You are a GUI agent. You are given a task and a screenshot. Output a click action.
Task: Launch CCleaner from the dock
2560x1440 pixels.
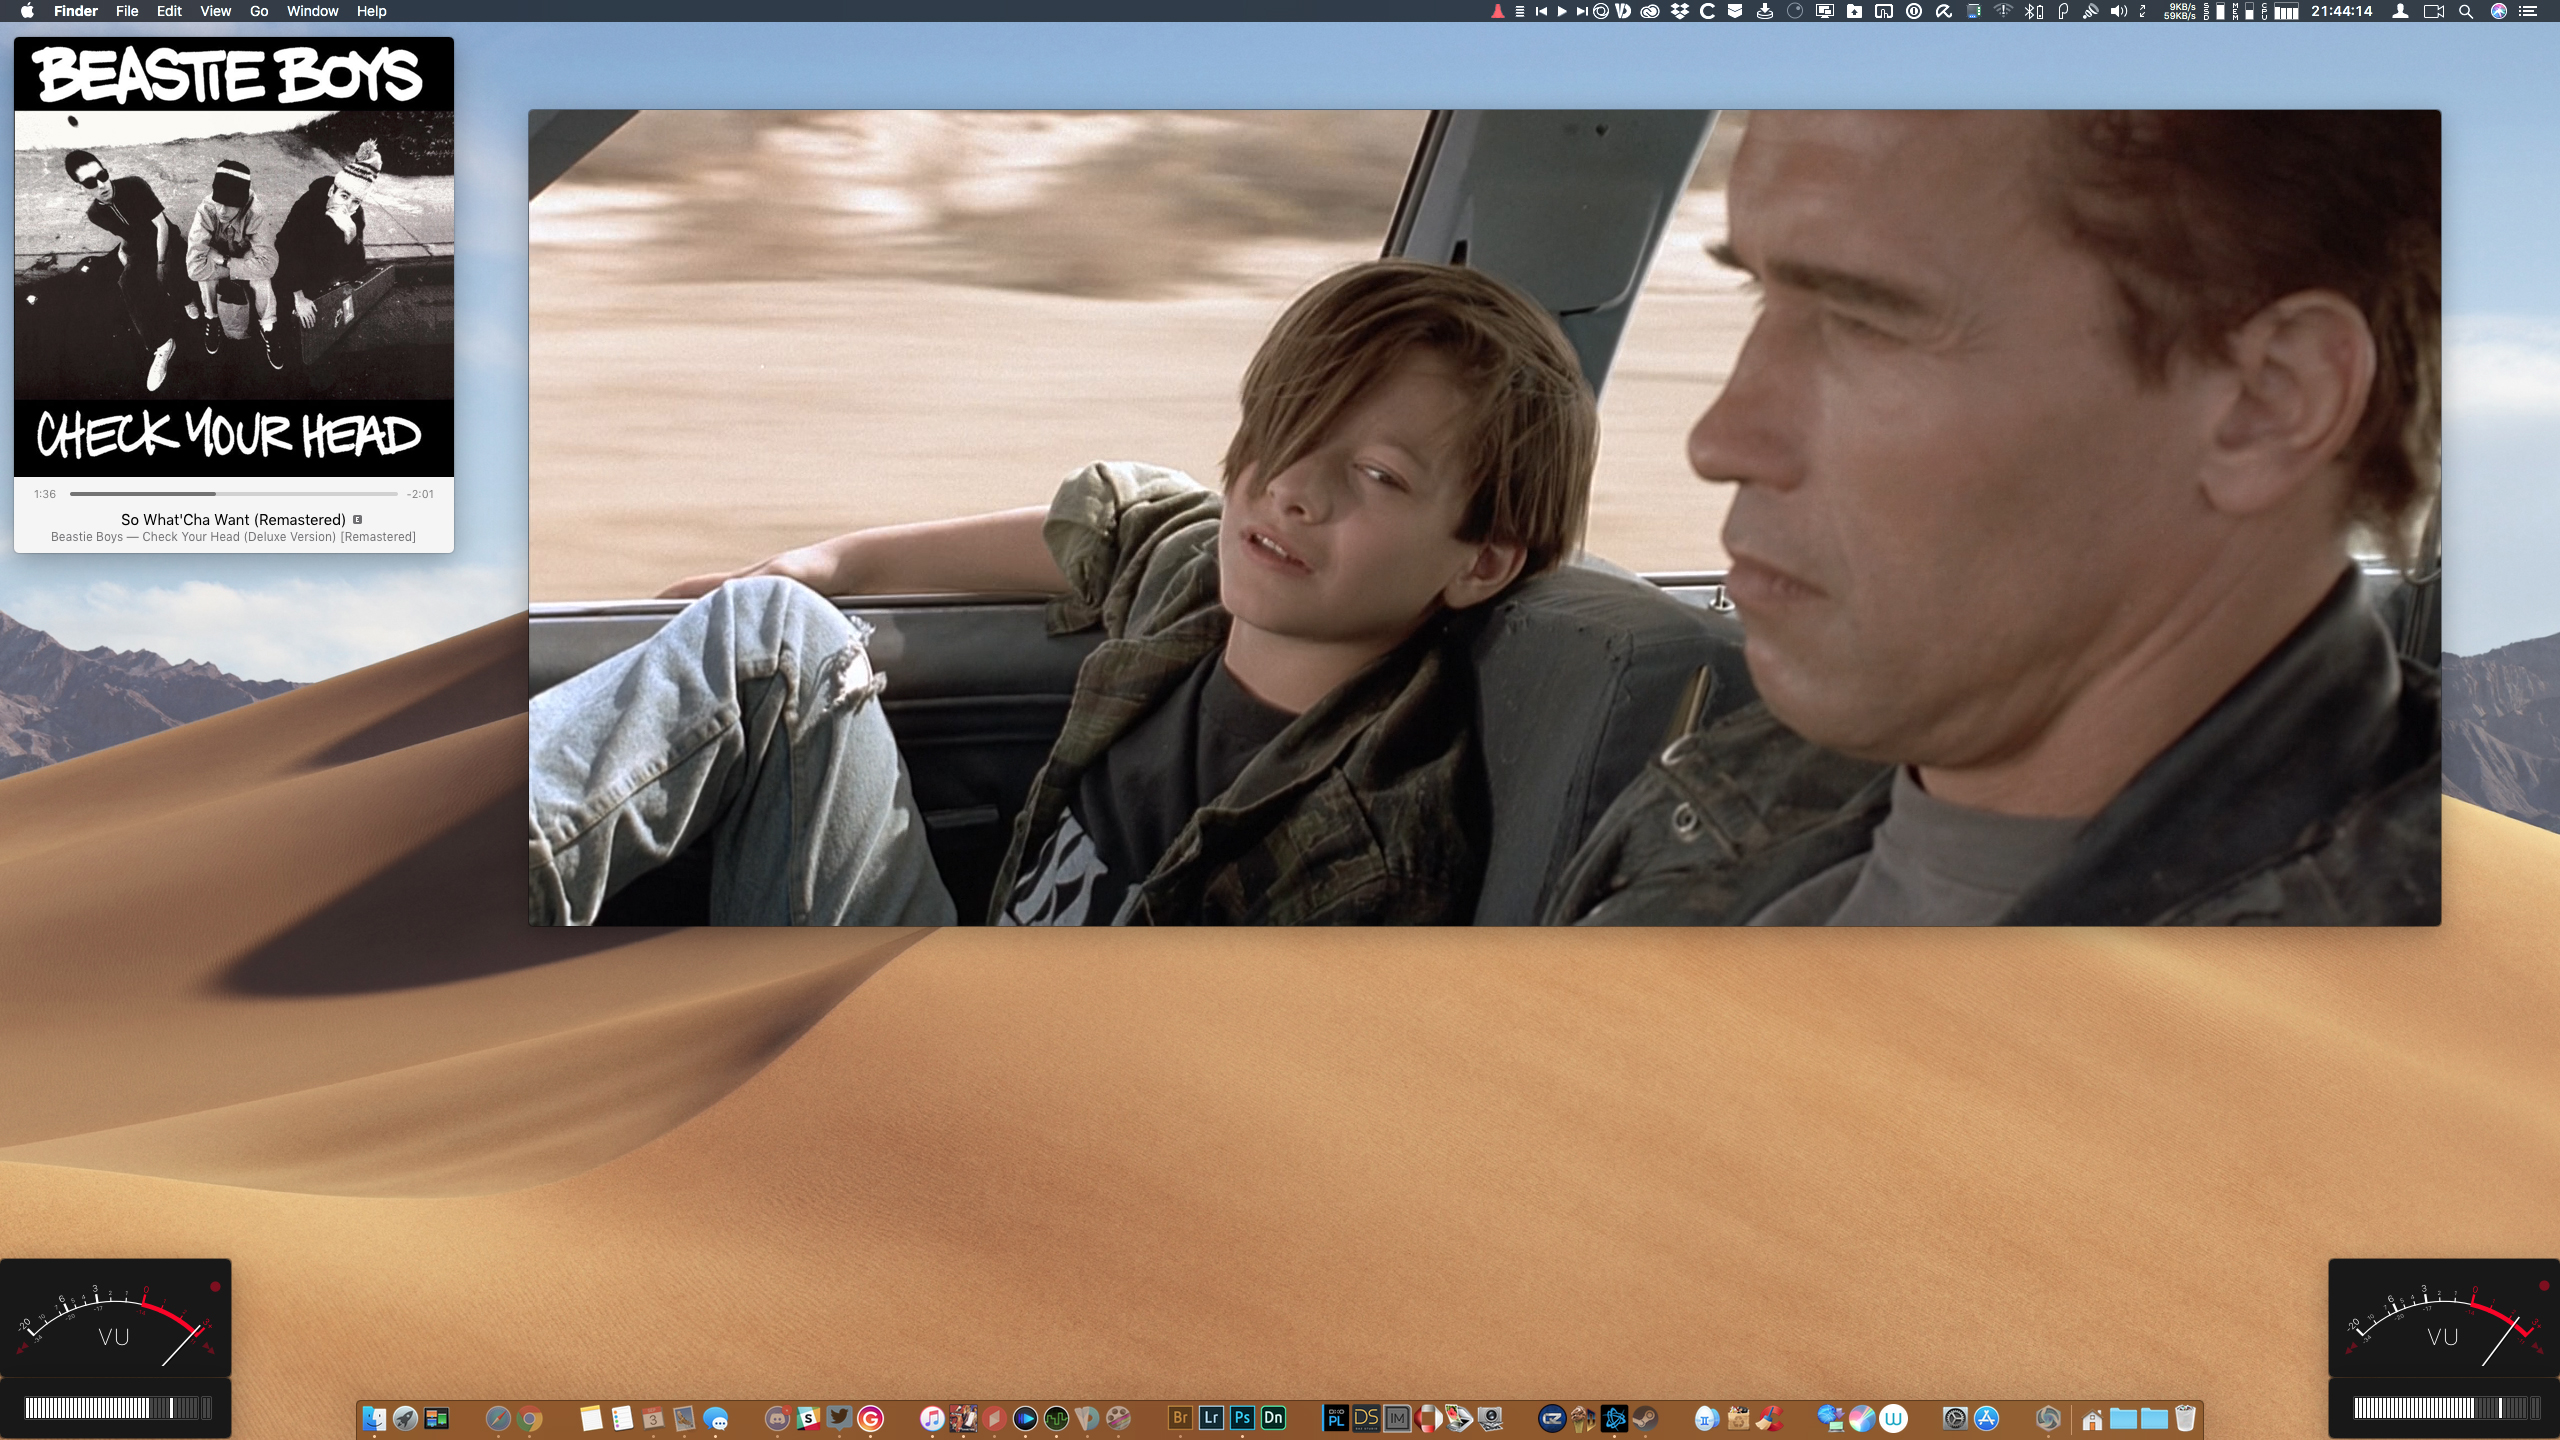(1769, 1418)
